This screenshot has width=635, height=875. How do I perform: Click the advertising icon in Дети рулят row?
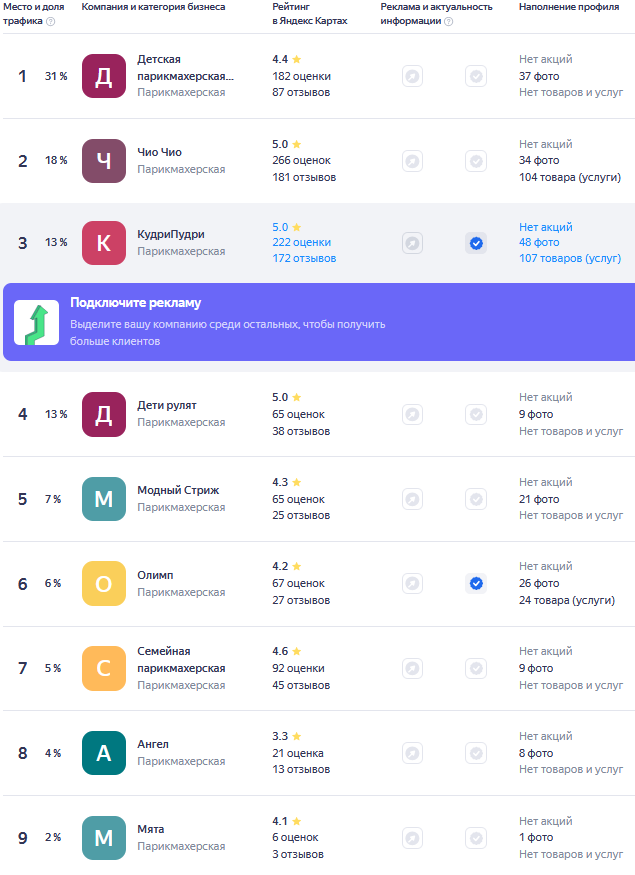pyautogui.click(x=412, y=414)
